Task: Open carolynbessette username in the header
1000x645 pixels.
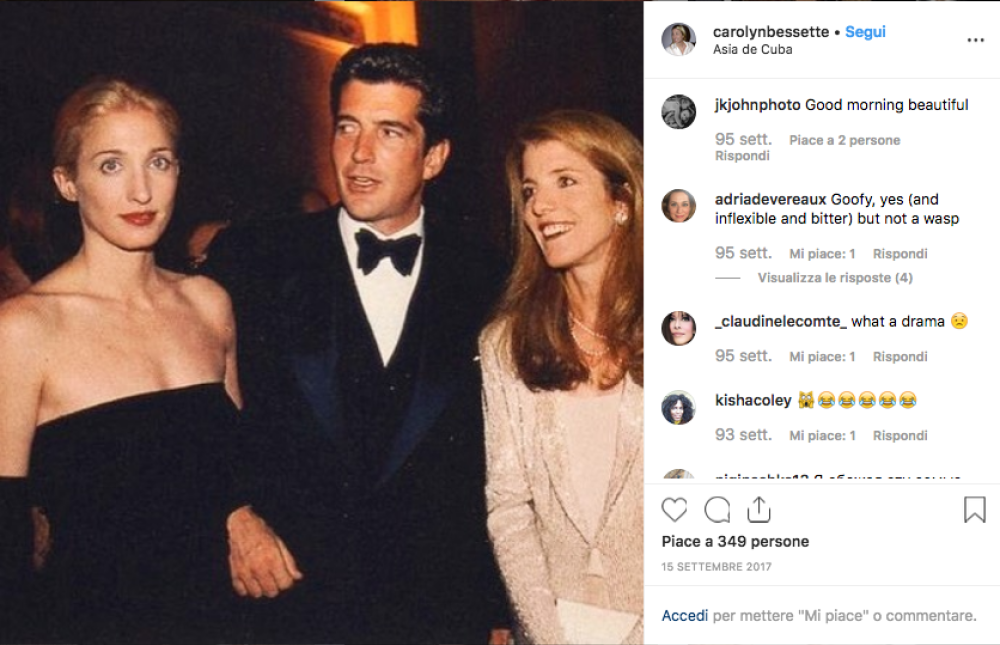Action: [770, 32]
